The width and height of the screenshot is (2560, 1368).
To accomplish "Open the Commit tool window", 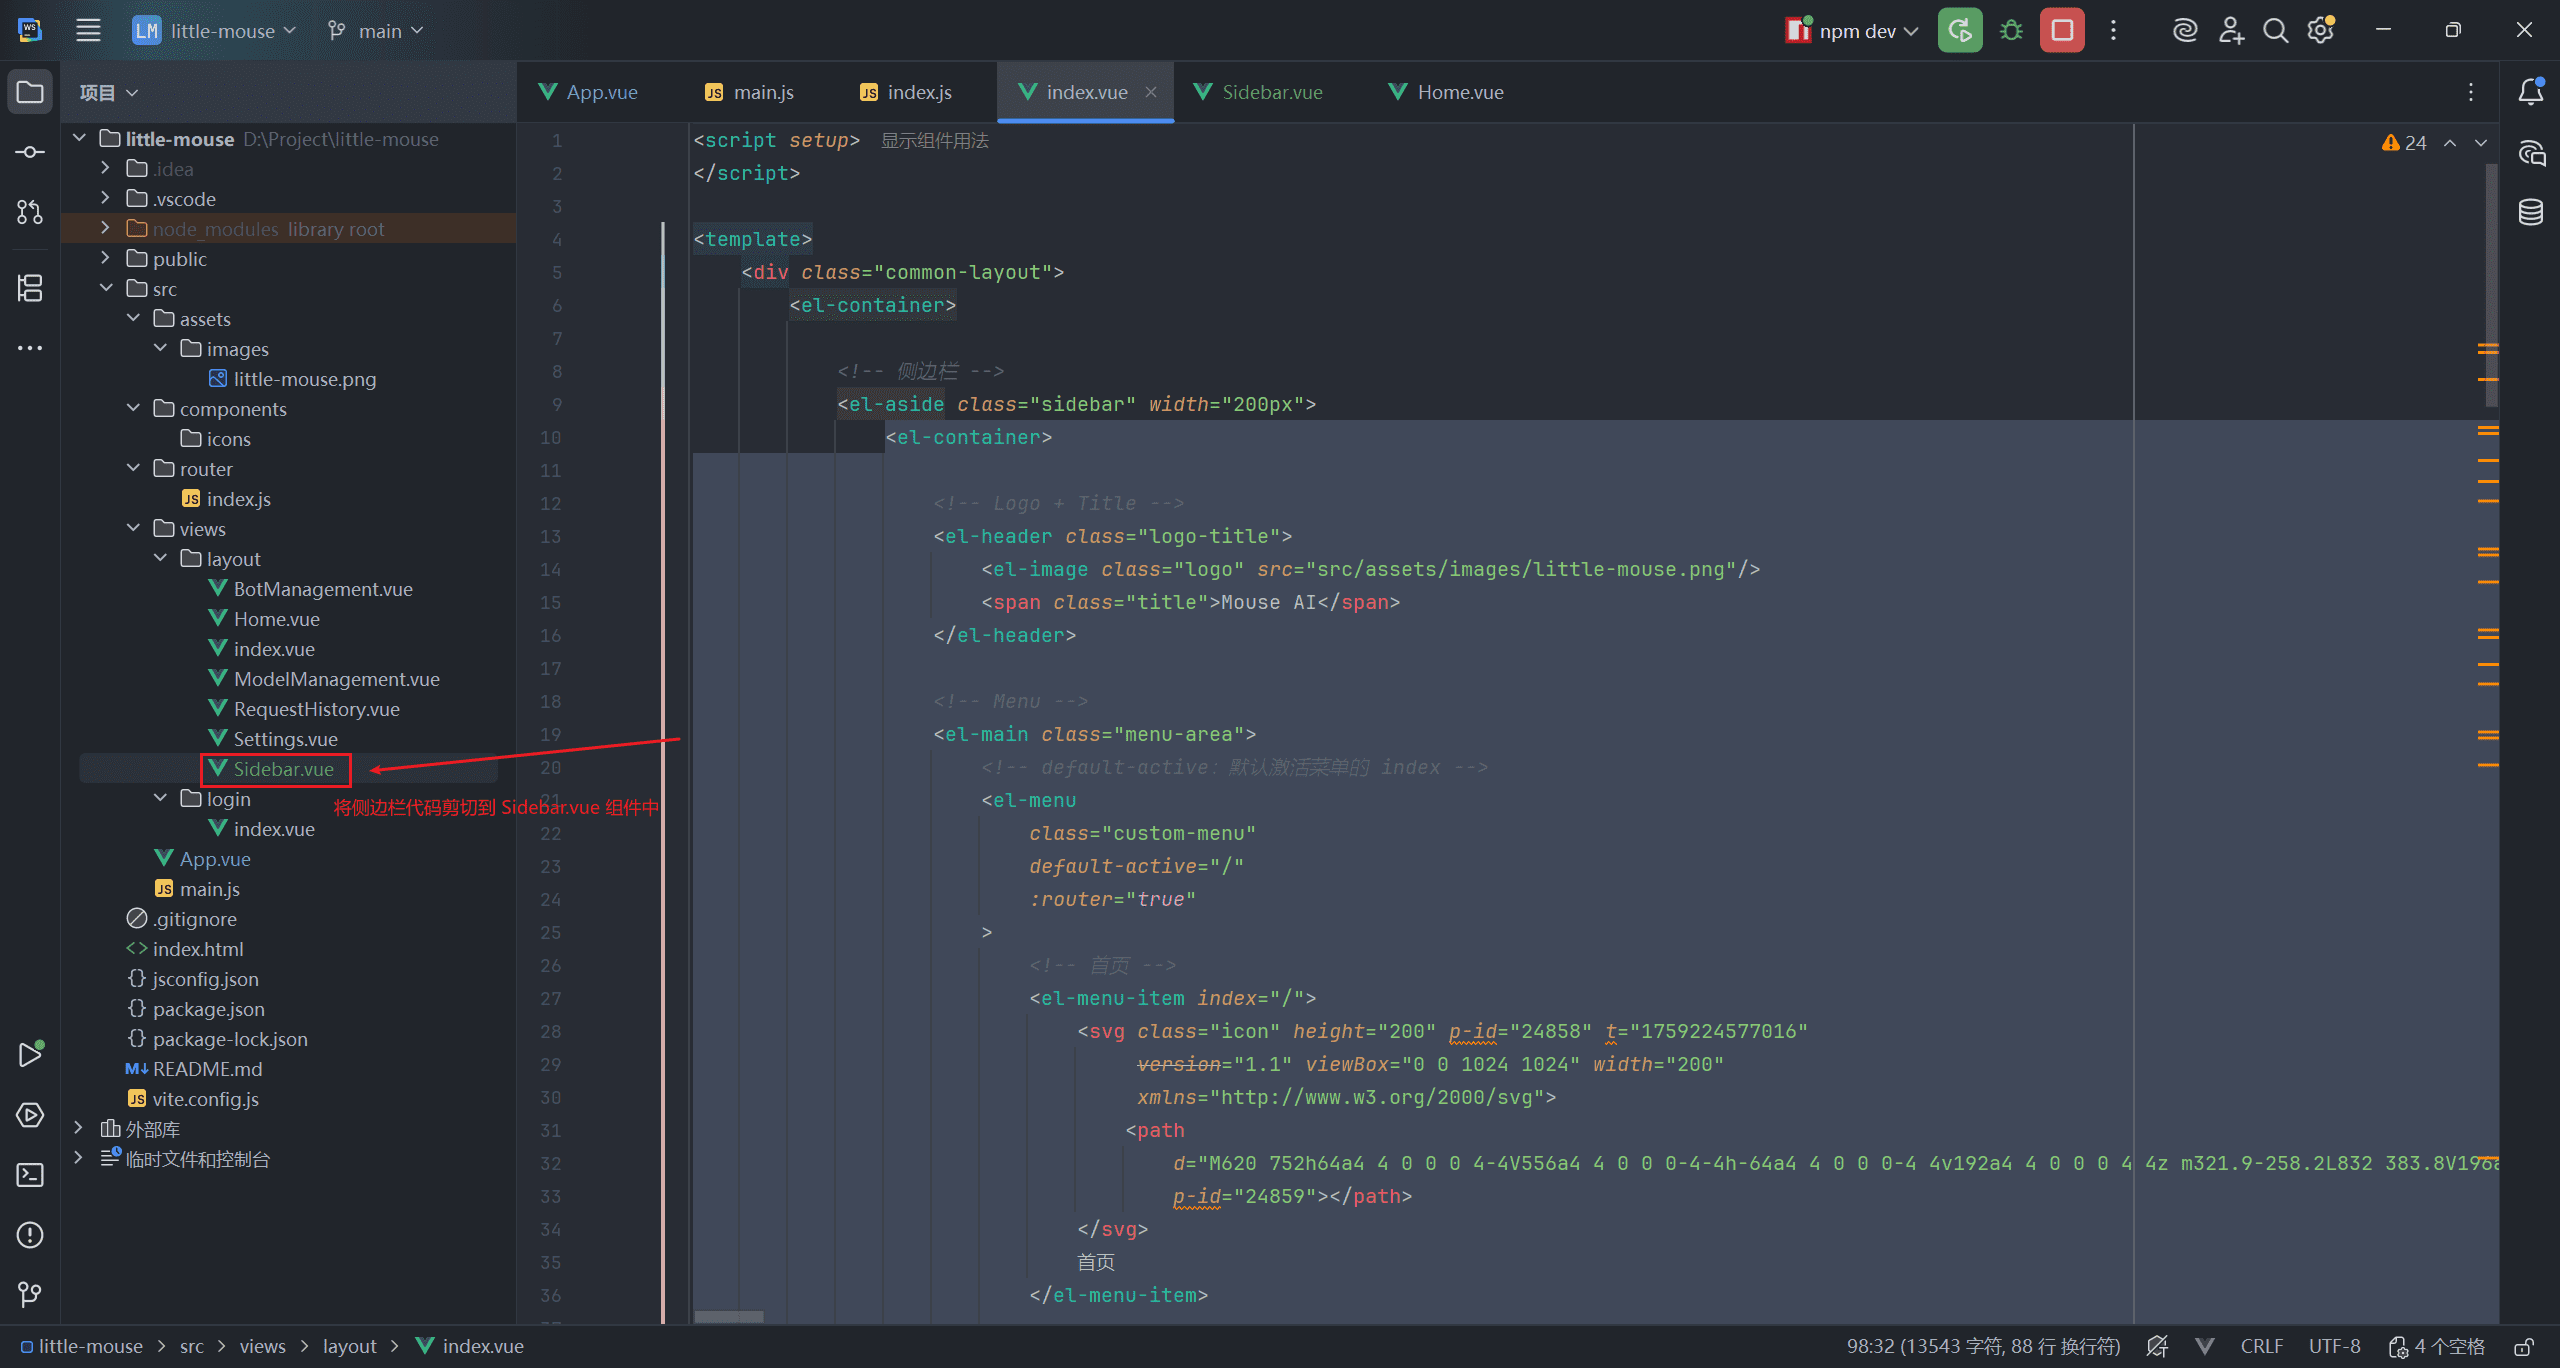I will (30, 152).
